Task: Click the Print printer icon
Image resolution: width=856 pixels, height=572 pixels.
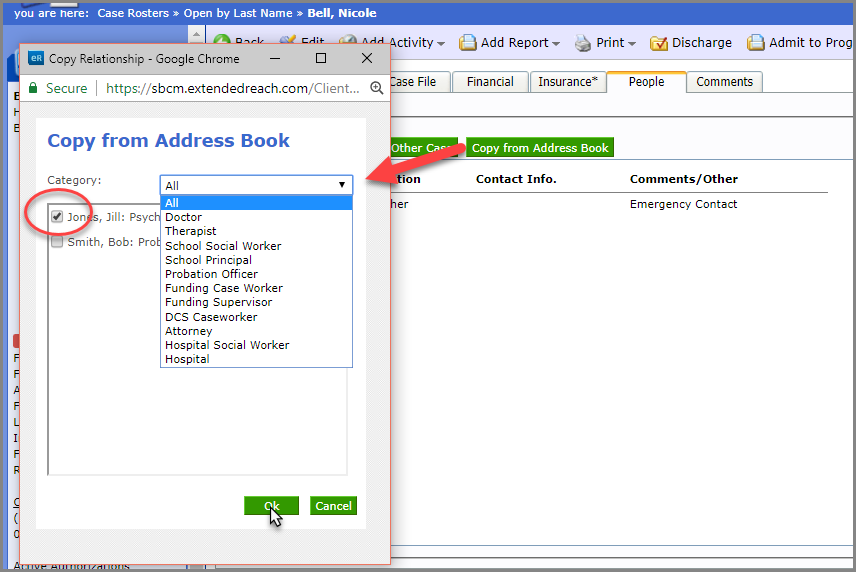Action: click(x=582, y=43)
